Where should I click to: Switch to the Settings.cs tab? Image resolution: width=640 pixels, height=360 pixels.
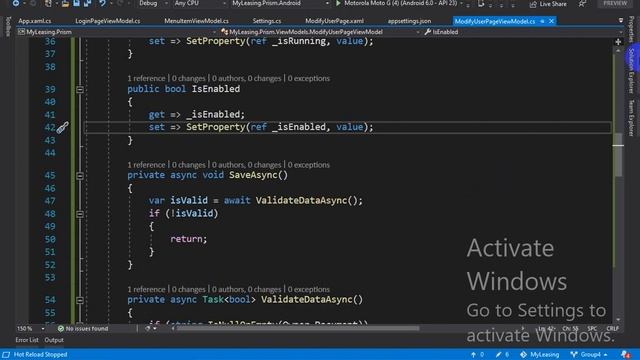[267, 21]
